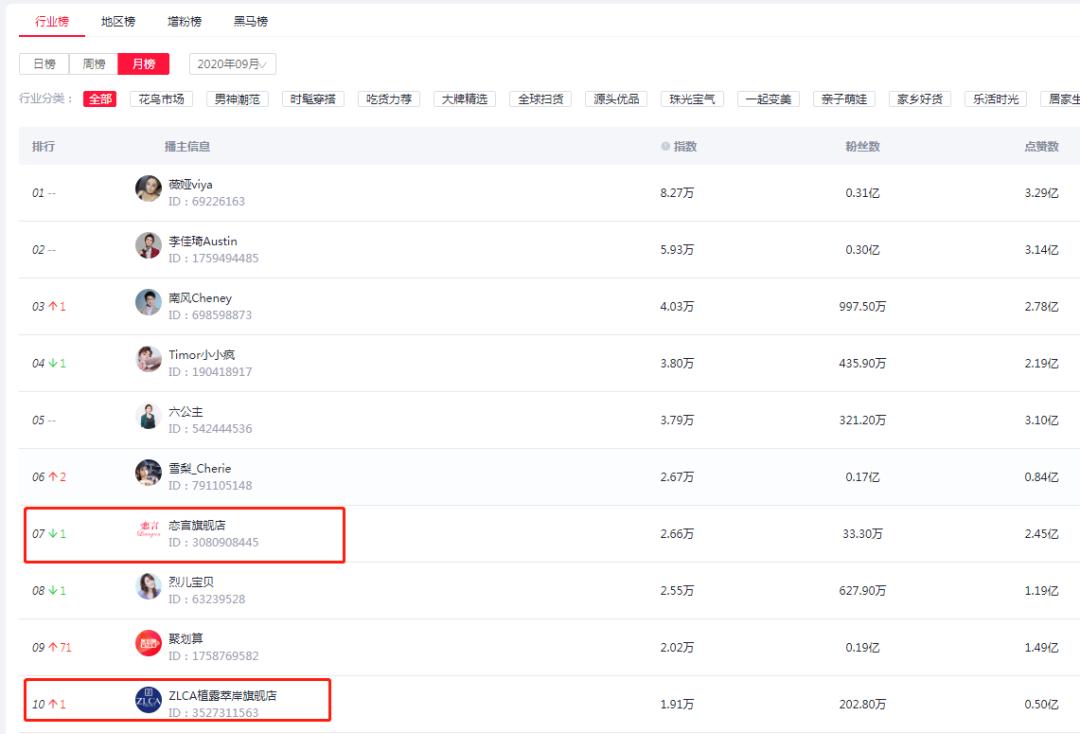The height and width of the screenshot is (734, 1080).
Task: Open the 恋言旗舰店 broadcaster name
Action: tap(197, 525)
